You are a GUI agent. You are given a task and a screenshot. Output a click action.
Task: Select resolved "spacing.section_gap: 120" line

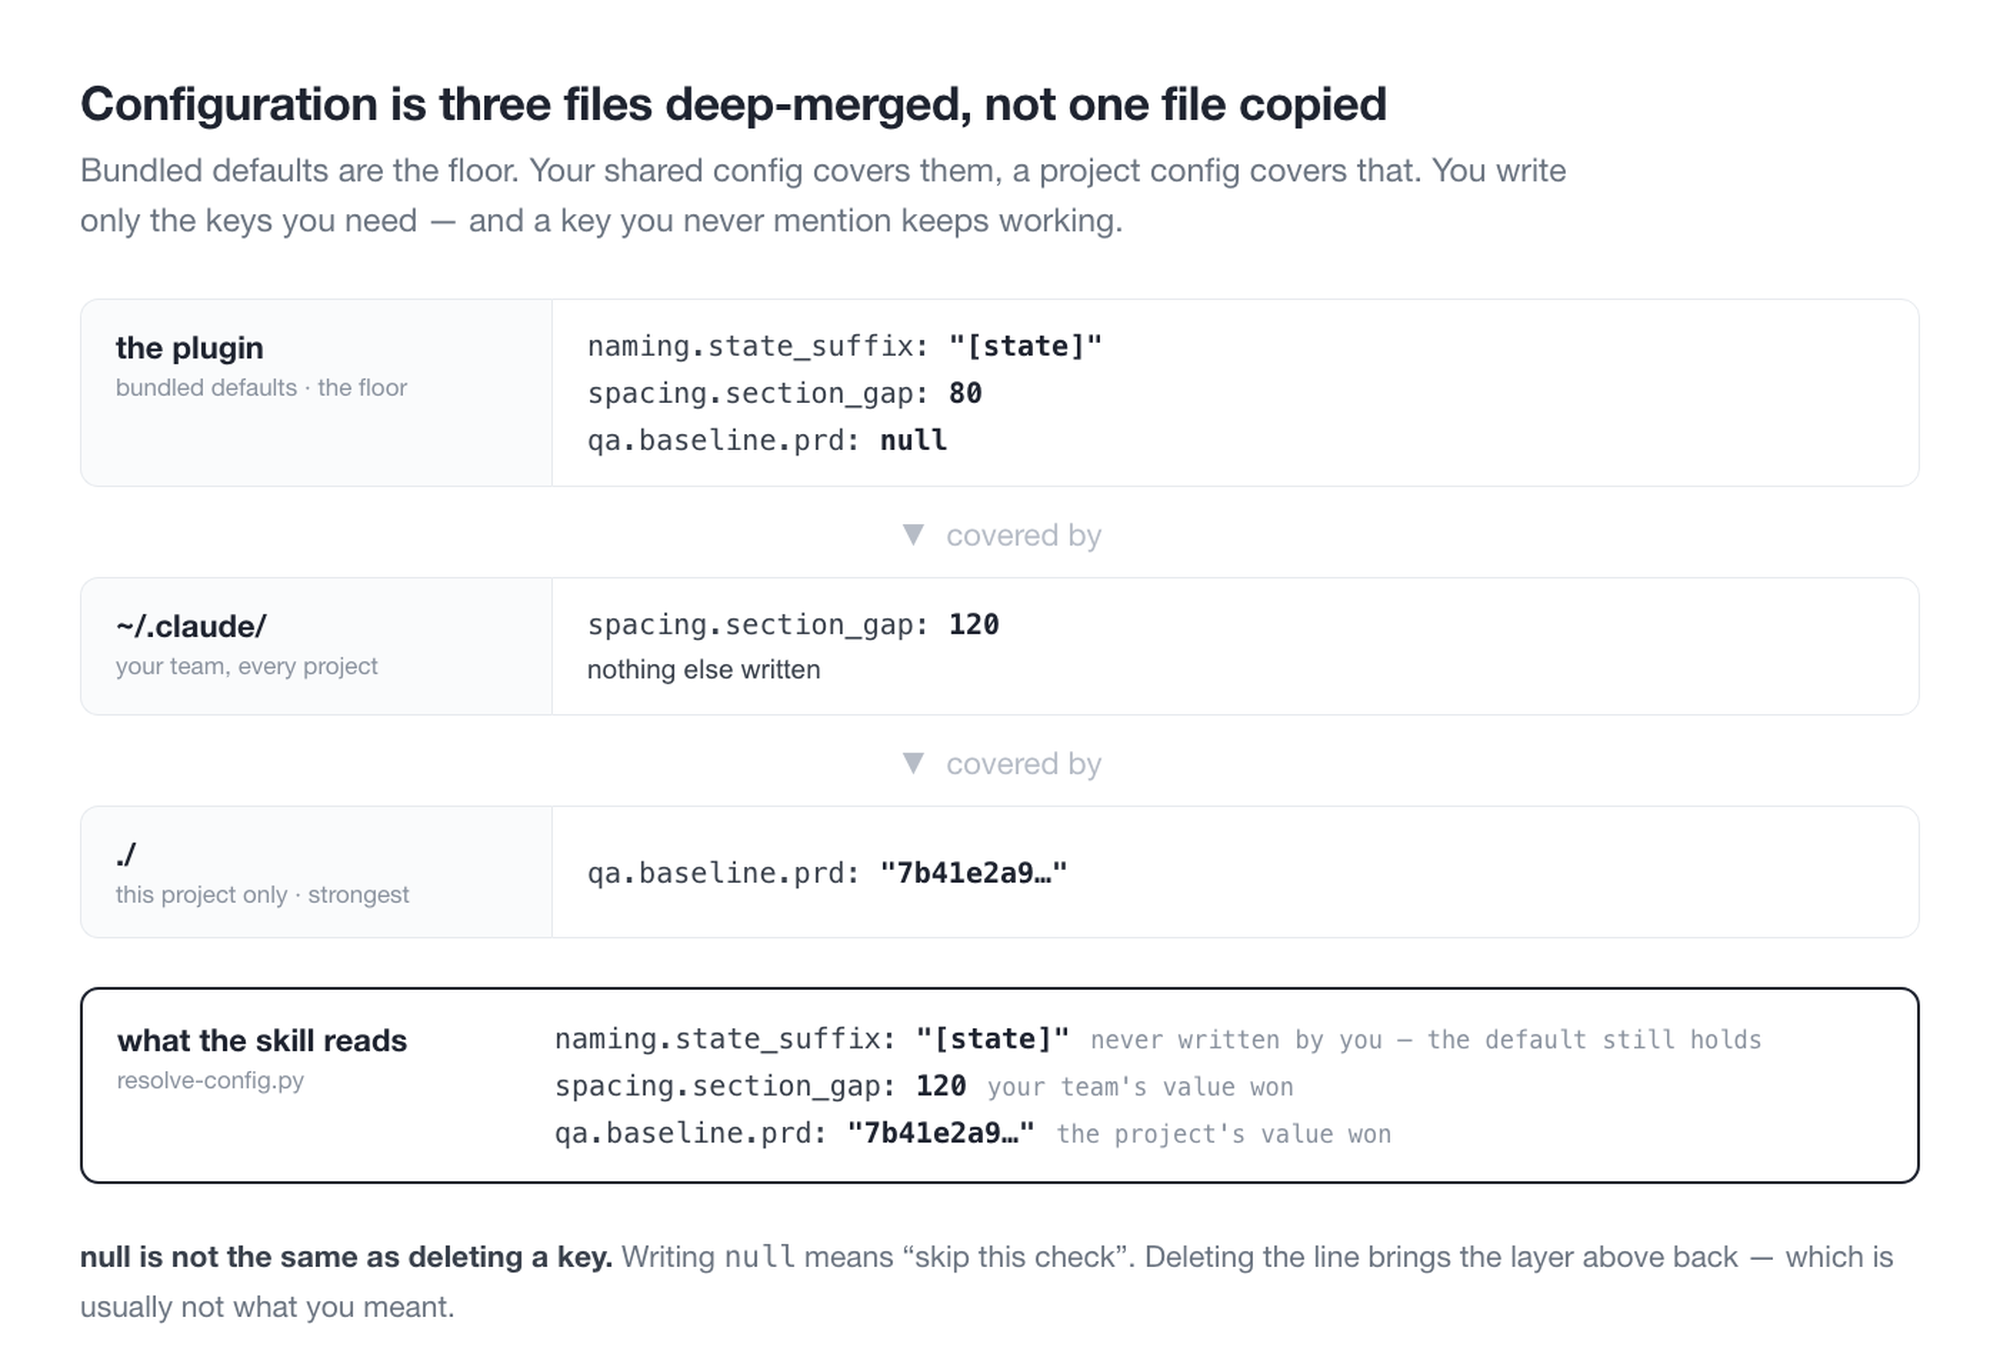(x=761, y=1086)
